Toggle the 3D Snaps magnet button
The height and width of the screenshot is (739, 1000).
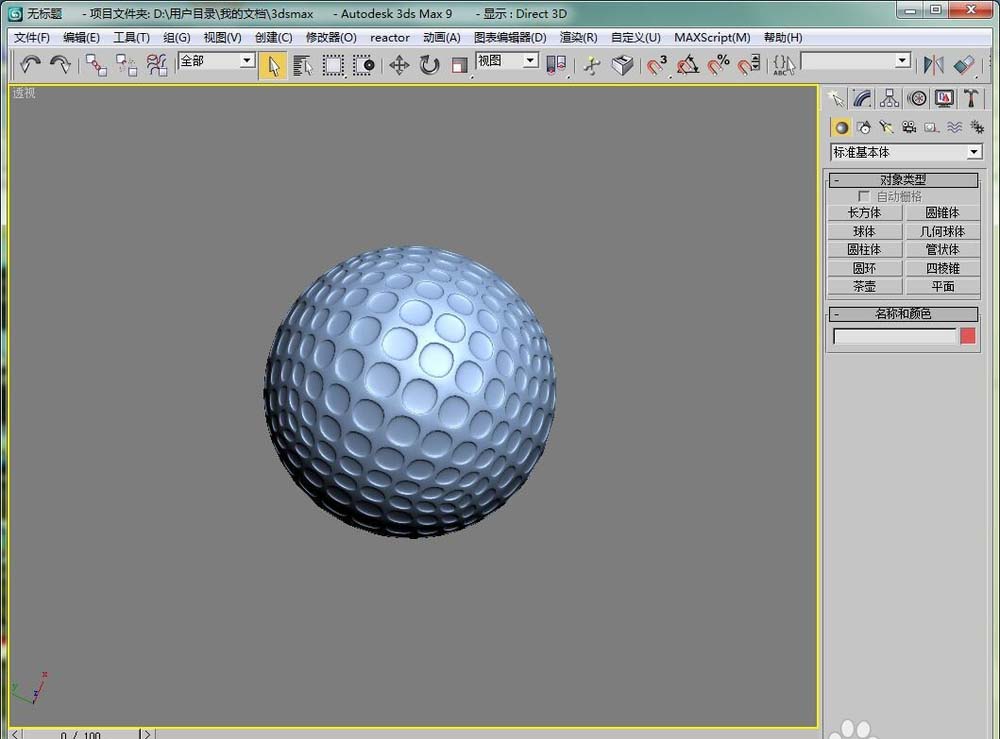[657, 65]
